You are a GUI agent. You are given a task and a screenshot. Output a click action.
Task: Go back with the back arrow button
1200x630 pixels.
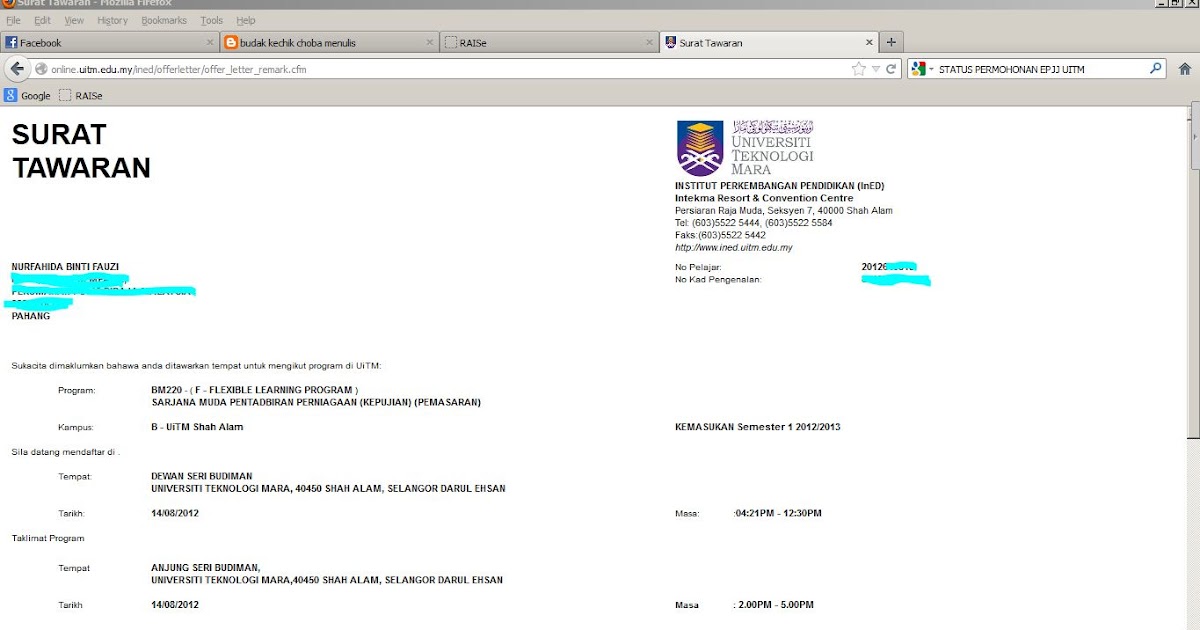pos(16,69)
